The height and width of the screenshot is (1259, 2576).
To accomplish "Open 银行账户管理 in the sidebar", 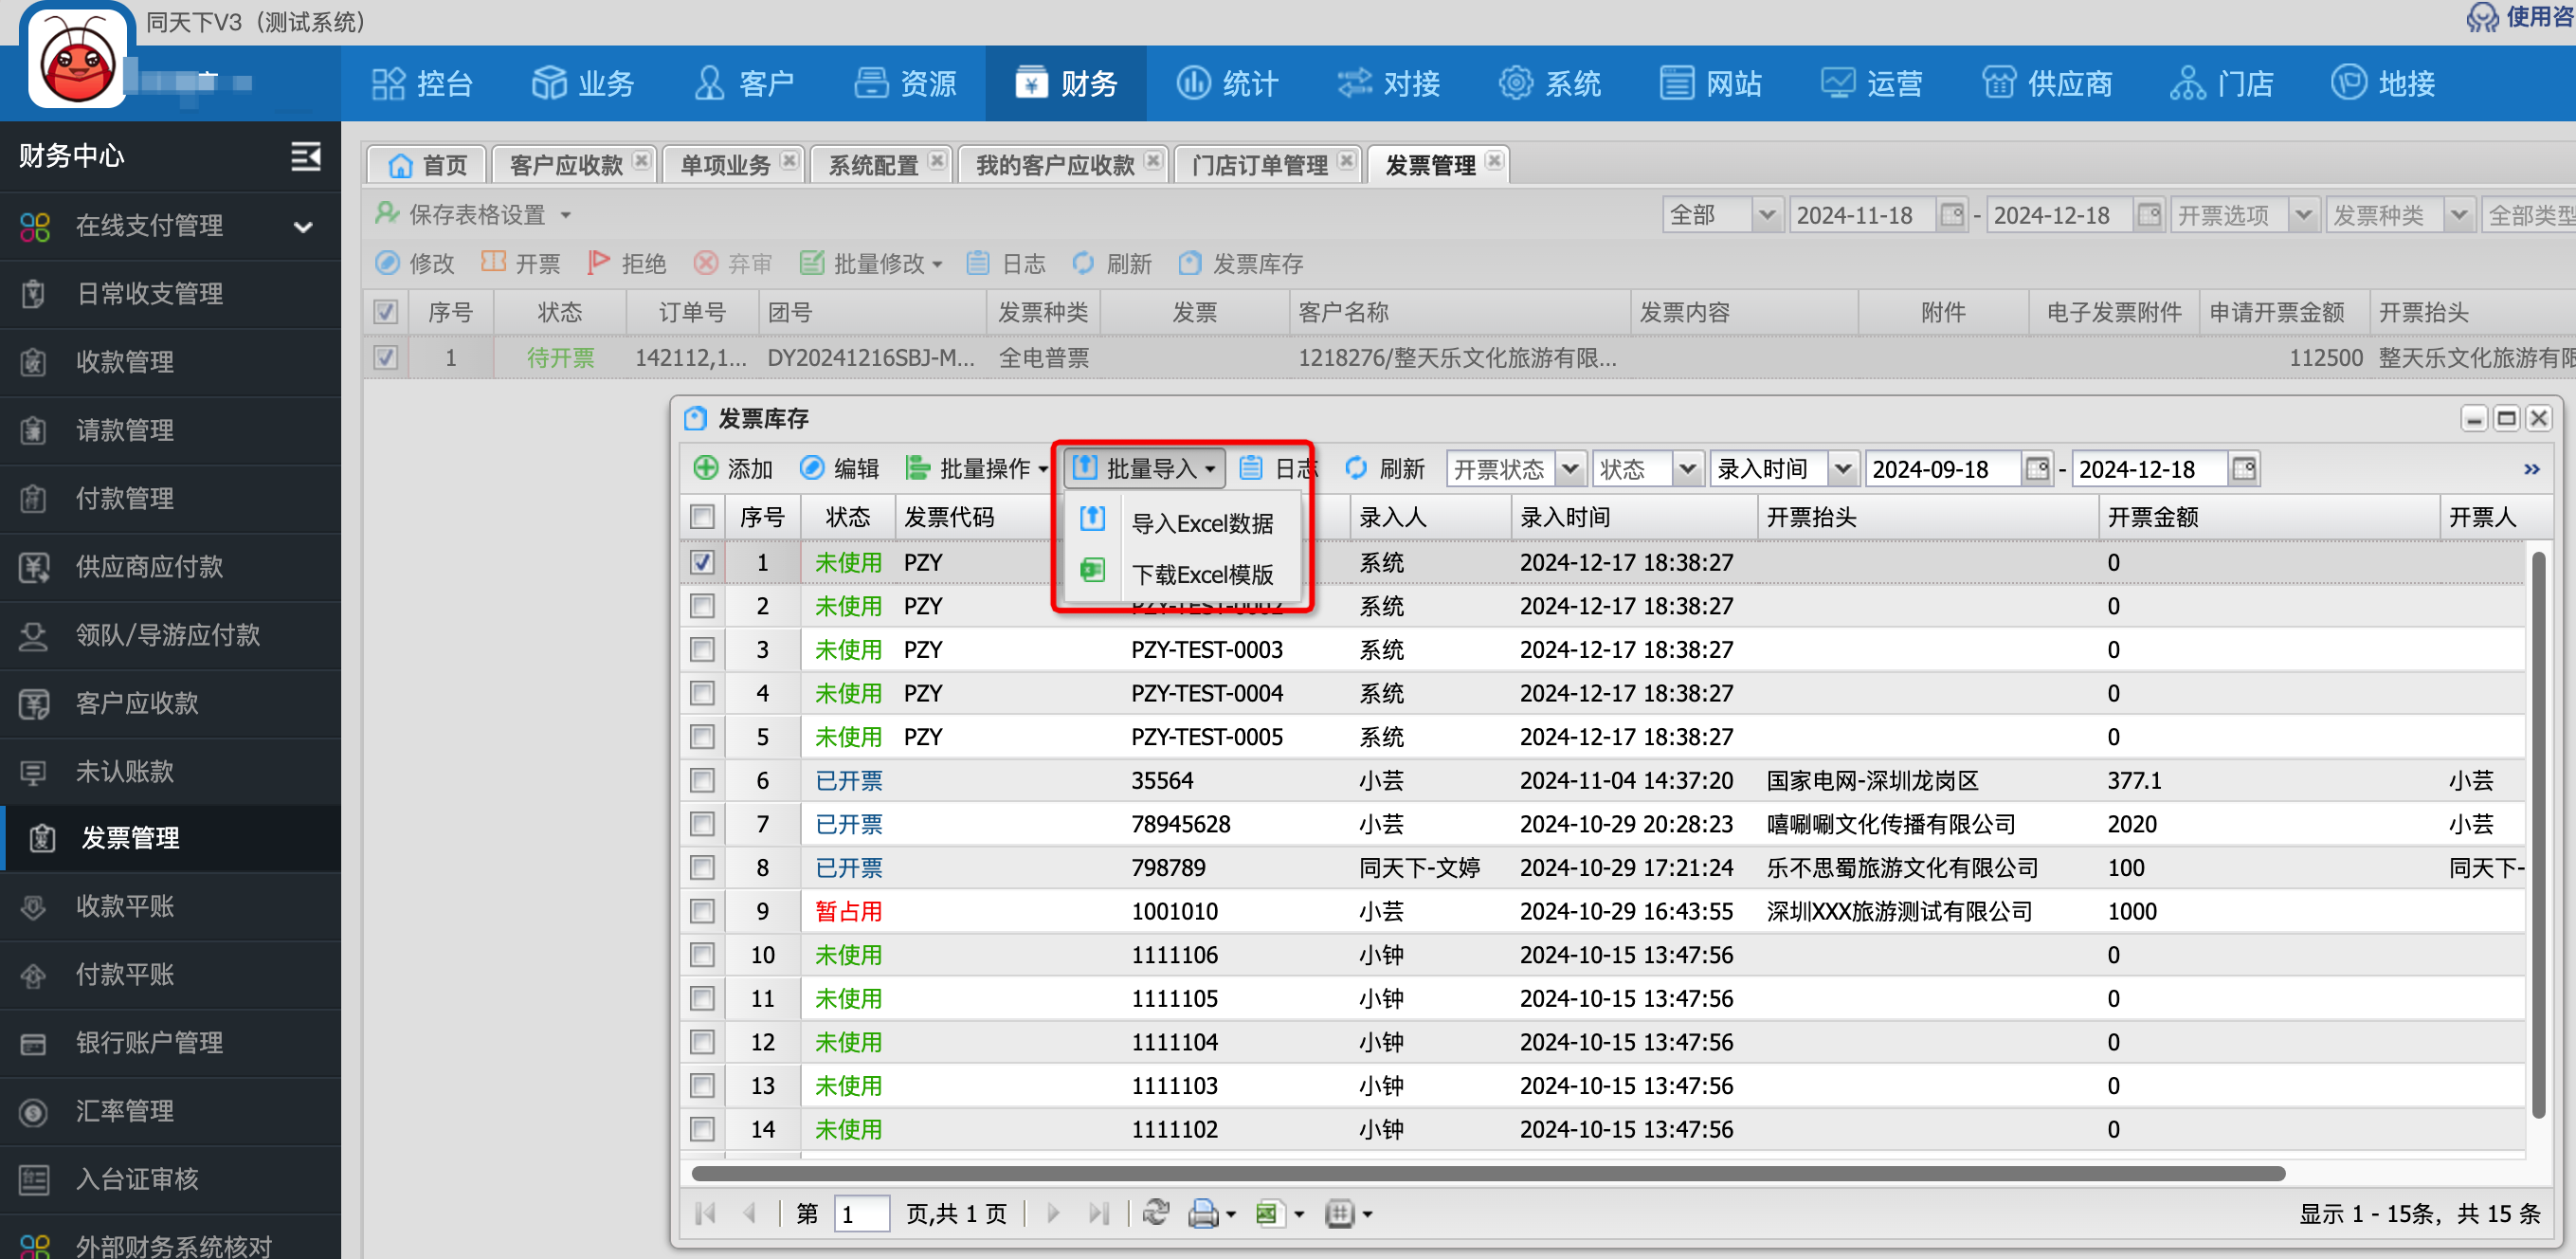I will click(x=170, y=1043).
